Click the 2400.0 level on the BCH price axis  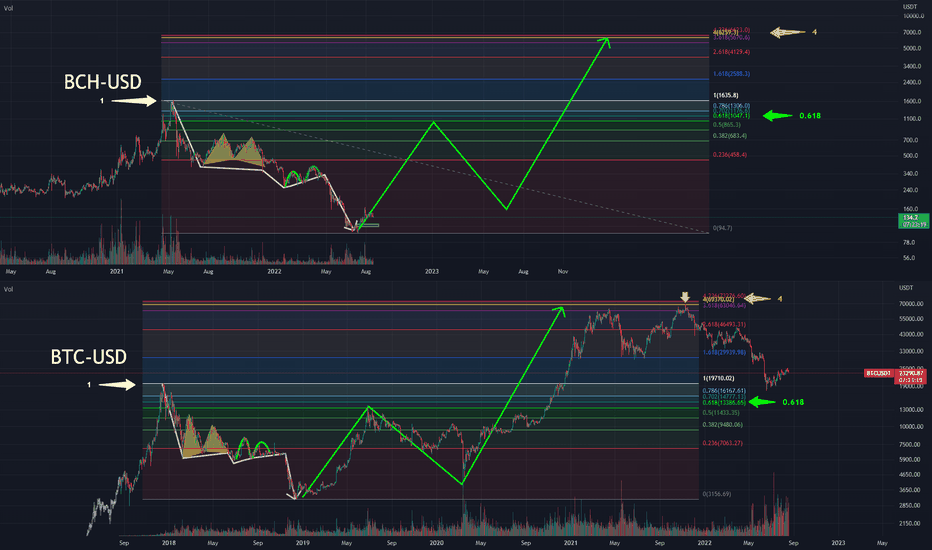click(x=912, y=83)
